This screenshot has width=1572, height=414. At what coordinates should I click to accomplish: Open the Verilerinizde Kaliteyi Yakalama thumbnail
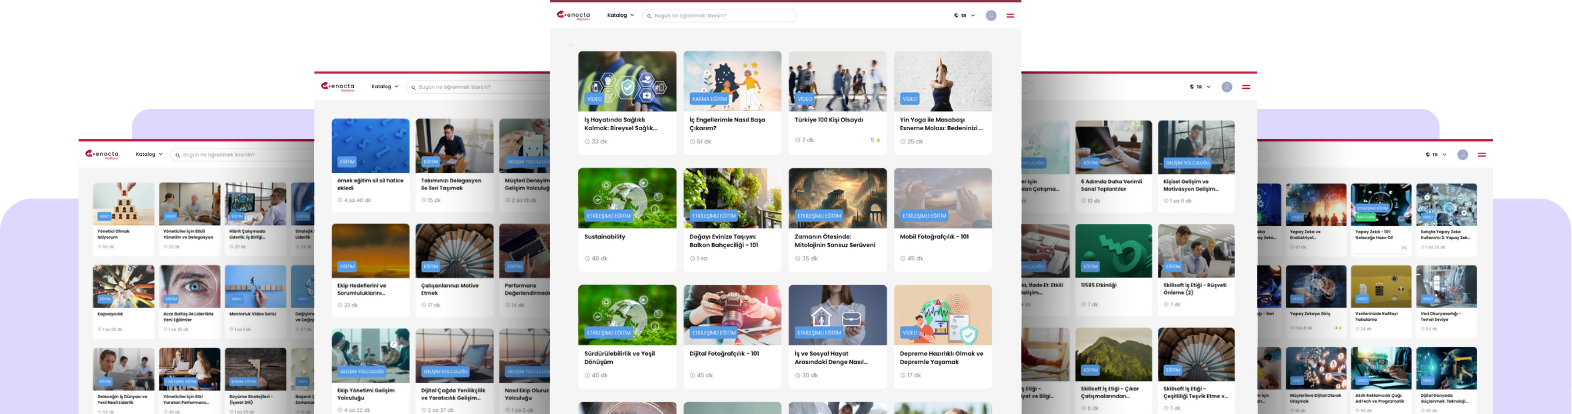[x=1381, y=286]
